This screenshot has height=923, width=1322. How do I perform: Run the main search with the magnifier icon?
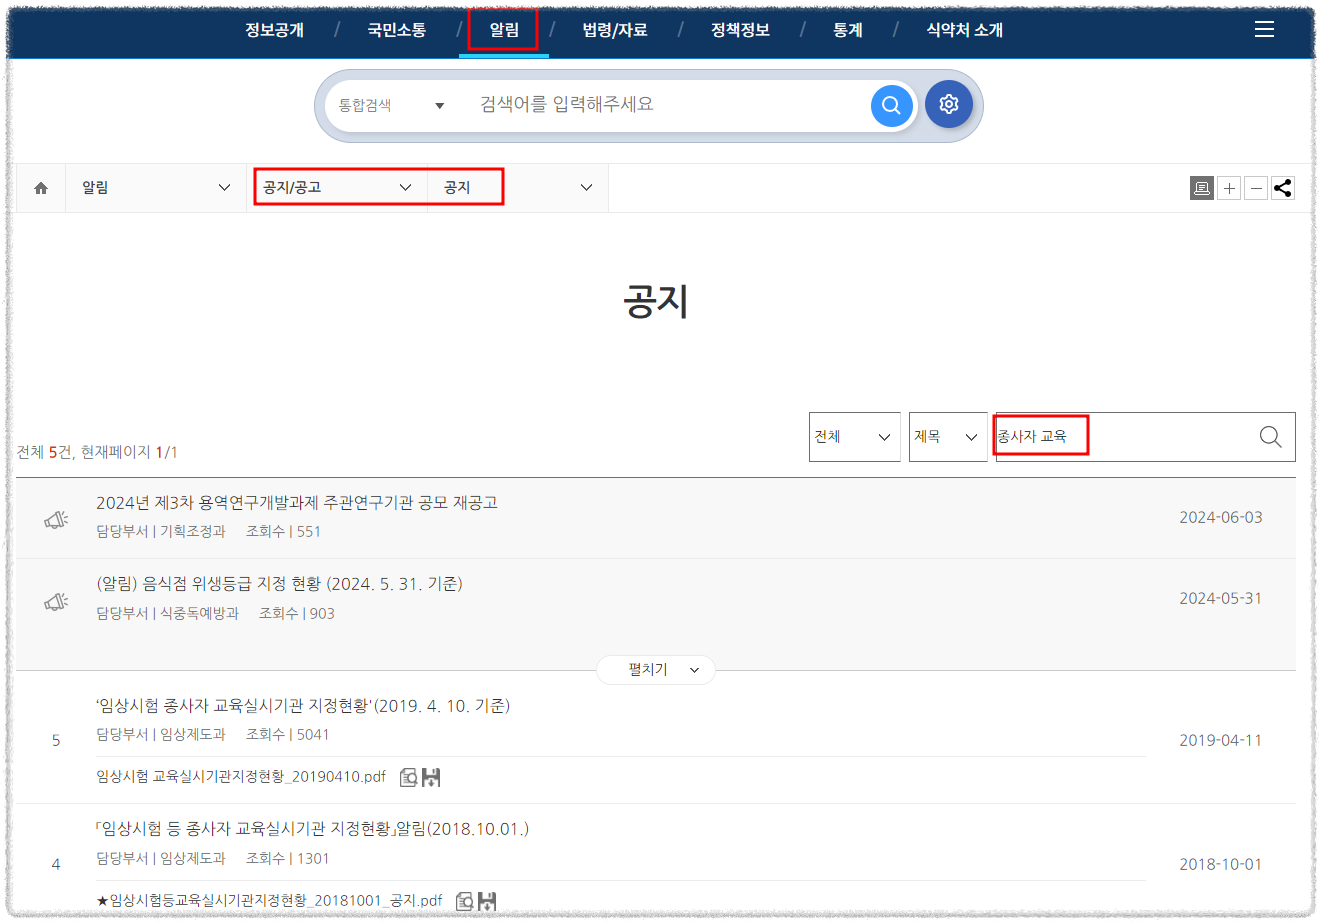890,105
